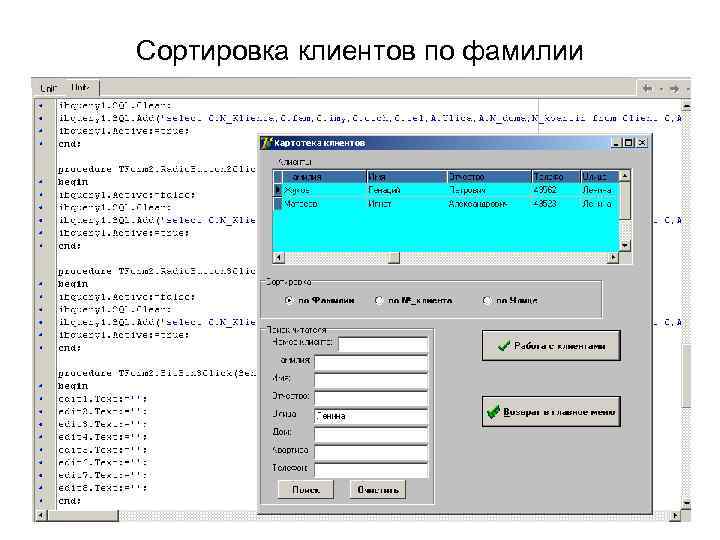Click Возврат в главное меню button
The width and height of the screenshot is (720, 540).
click(x=551, y=411)
